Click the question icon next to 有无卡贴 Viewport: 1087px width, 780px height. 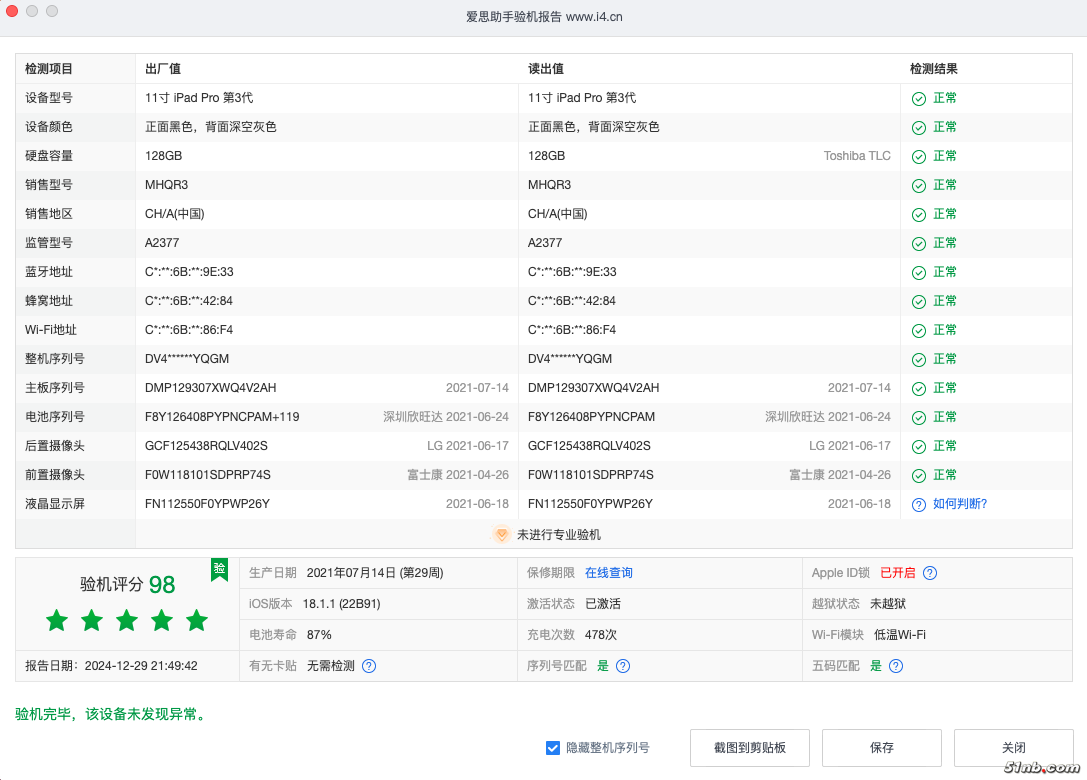click(x=369, y=666)
